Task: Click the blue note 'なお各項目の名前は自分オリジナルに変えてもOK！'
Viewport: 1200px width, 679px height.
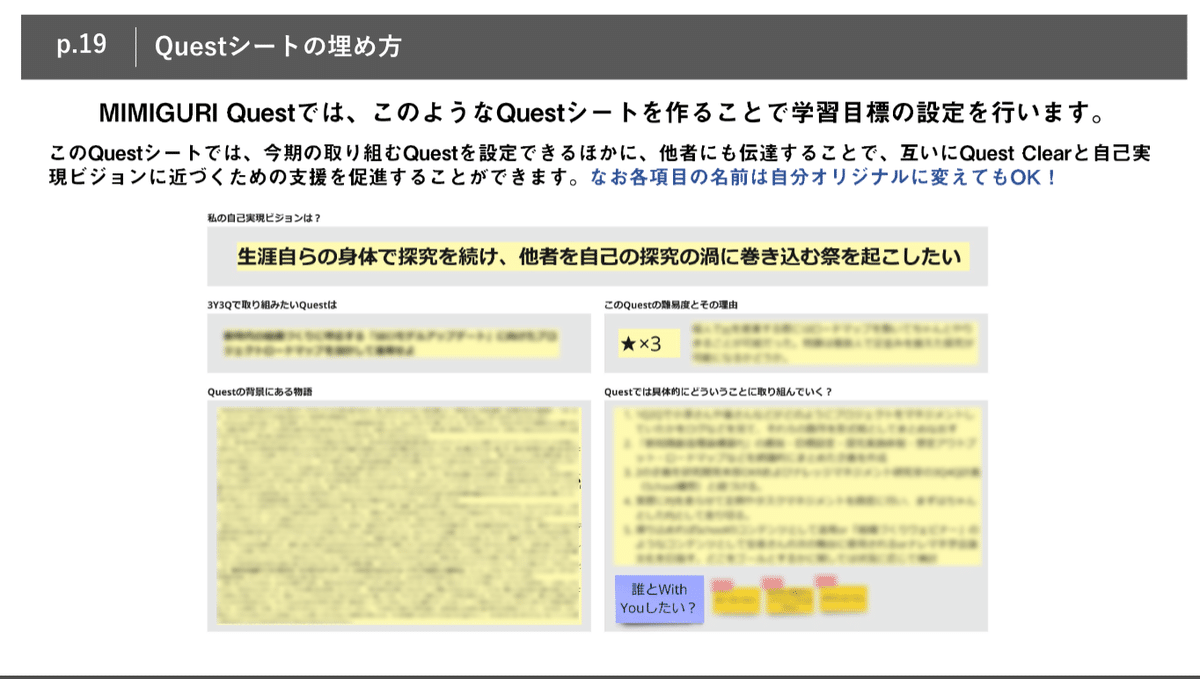Action: (x=823, y=180)
